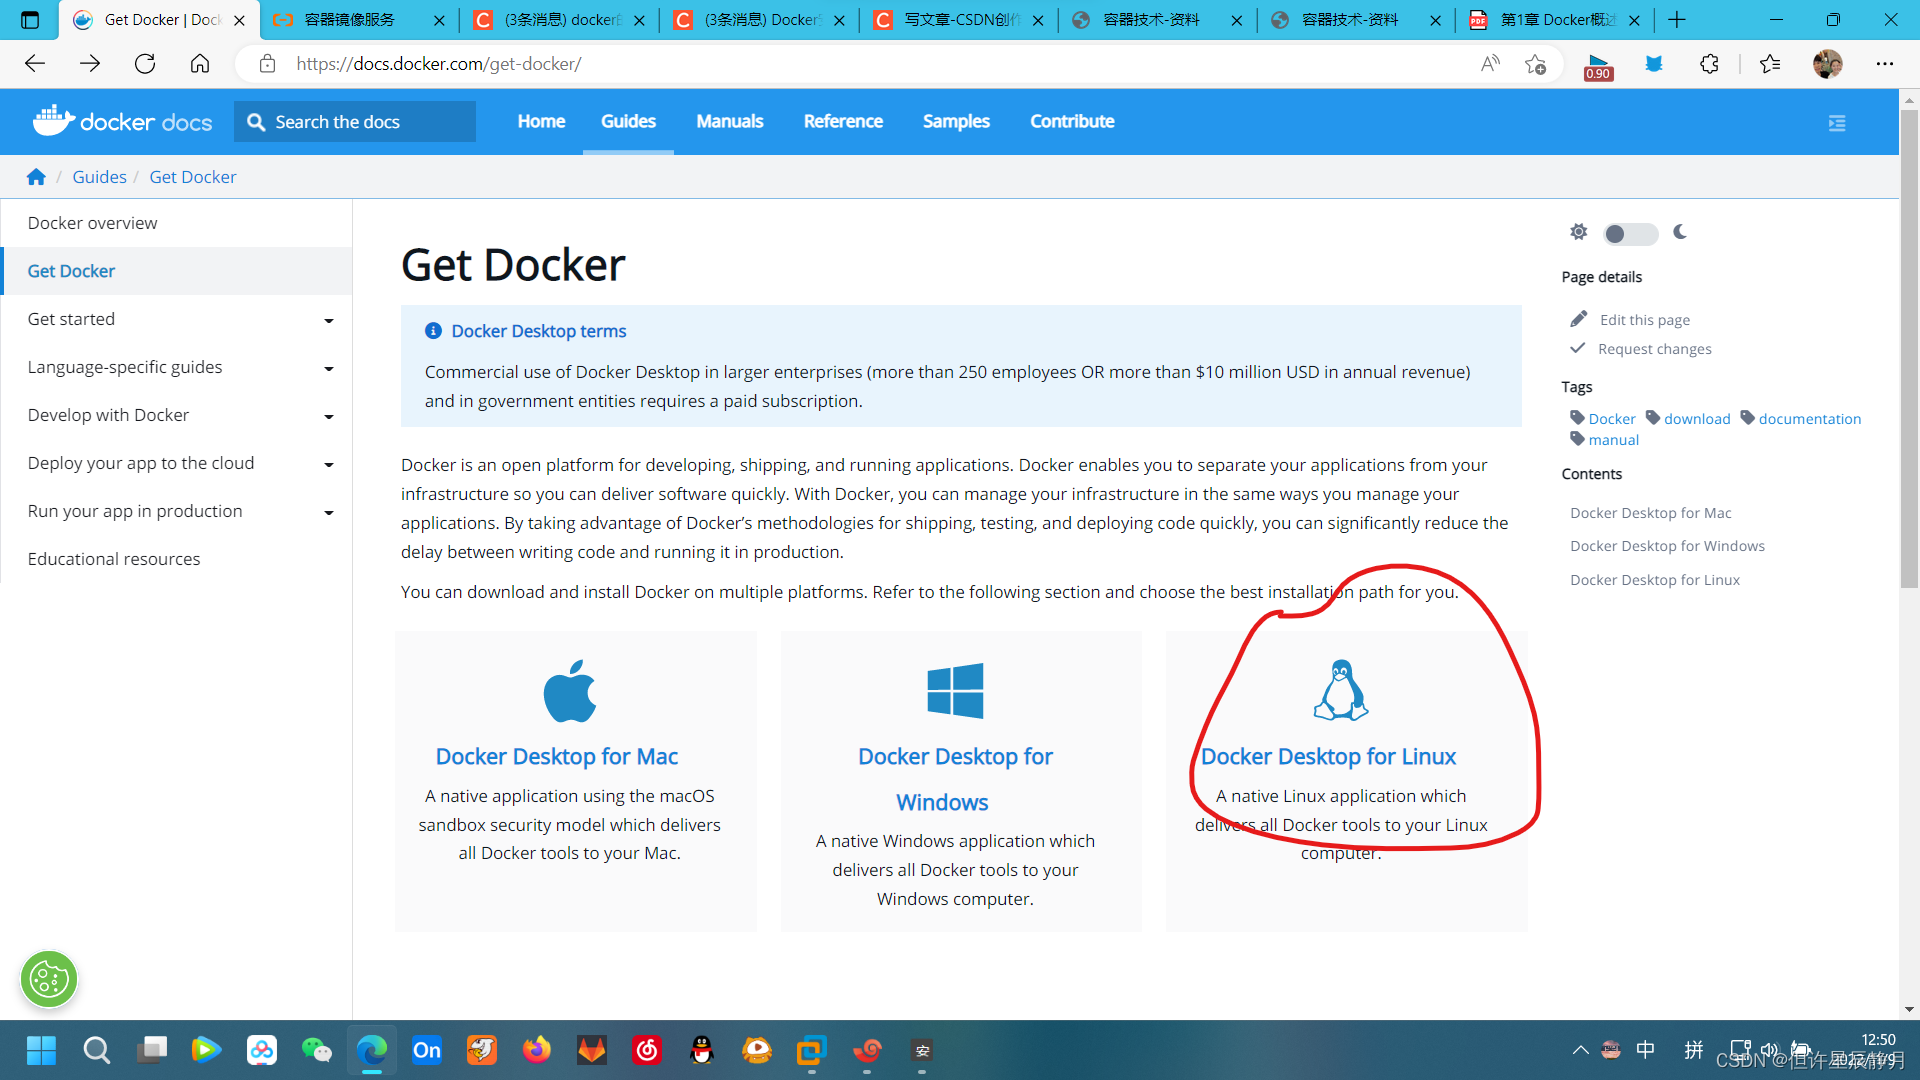Toggle the light/dark theme switch

pos(1630,234)
